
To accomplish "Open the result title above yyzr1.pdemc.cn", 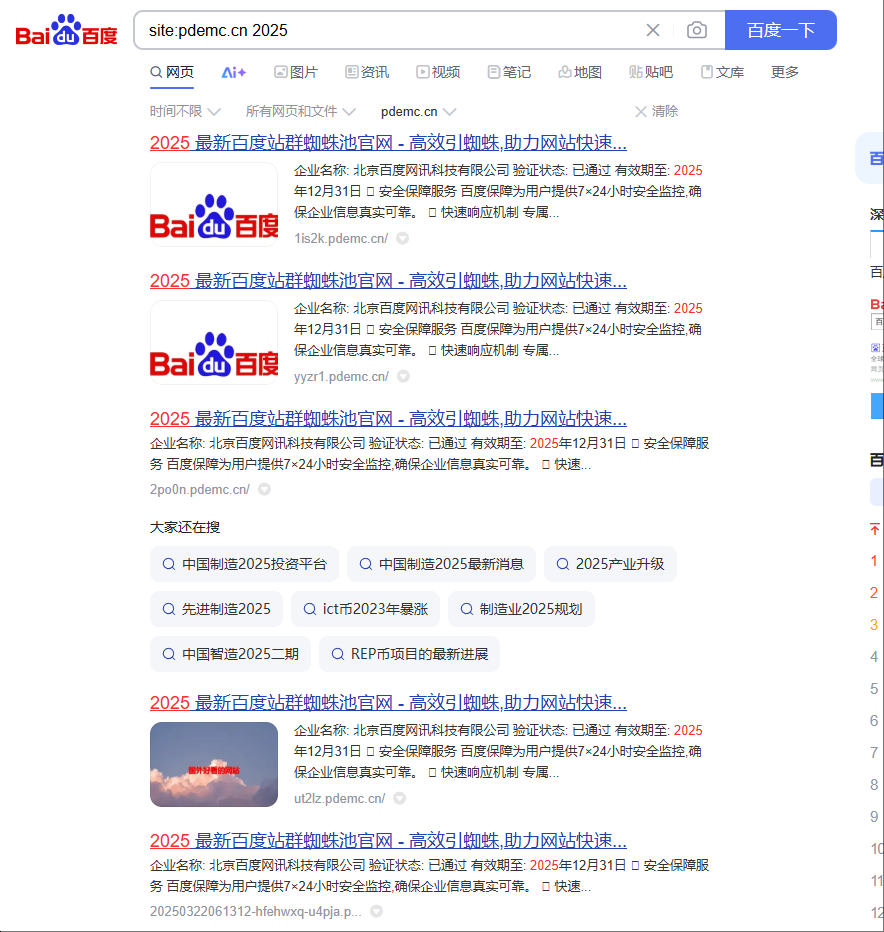I will click(x=388, y=281).
